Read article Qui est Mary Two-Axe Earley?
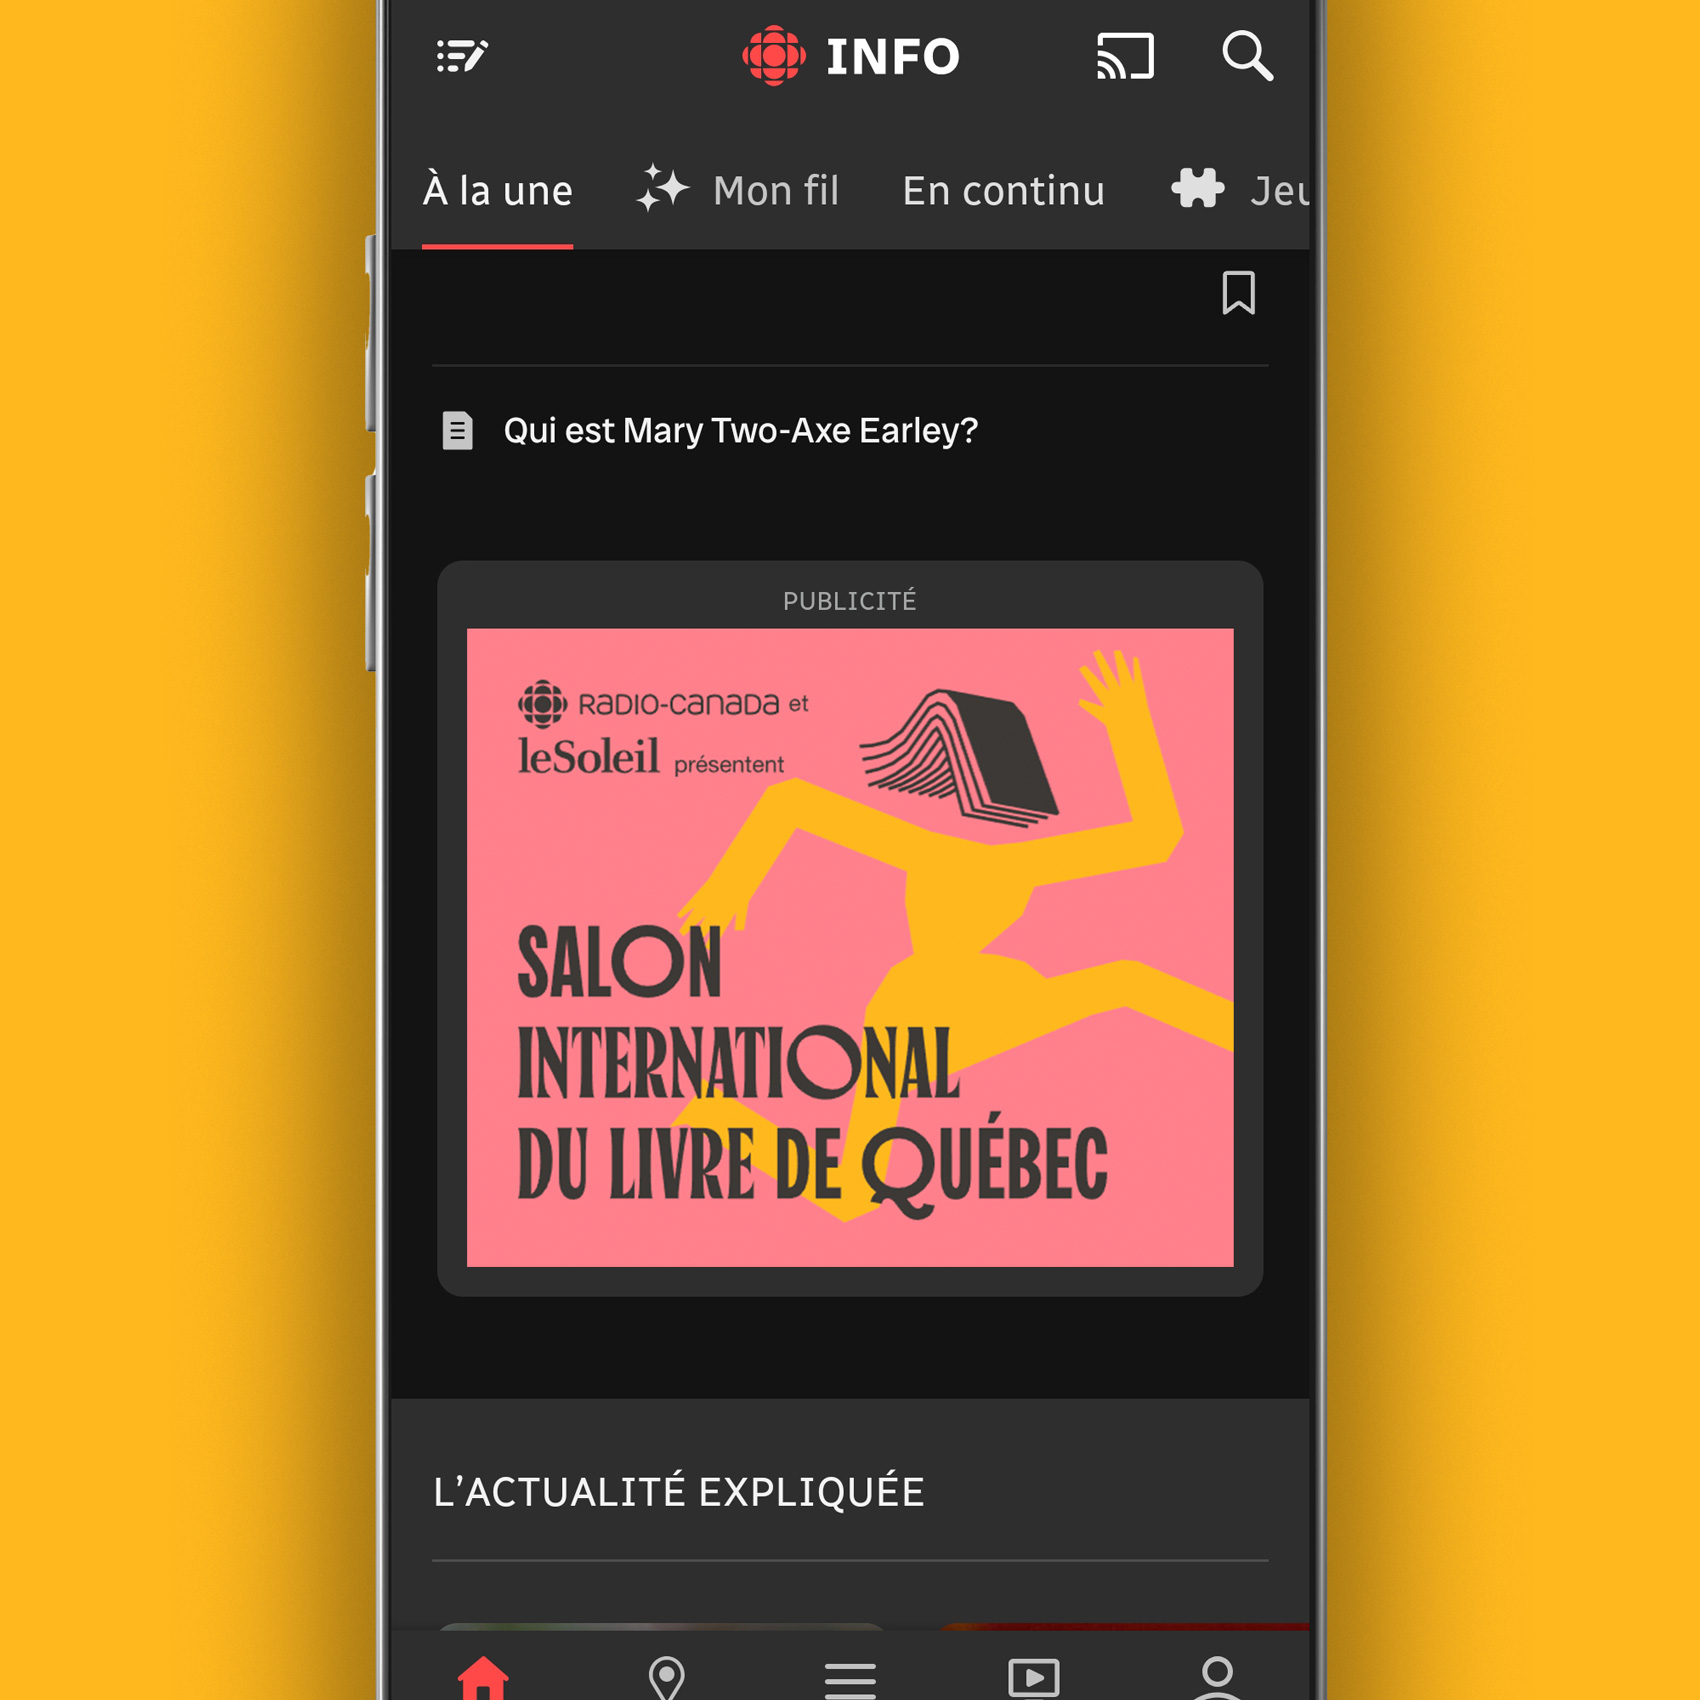The width and height of the screenshot is (1700, 1700). click(740, 431)
